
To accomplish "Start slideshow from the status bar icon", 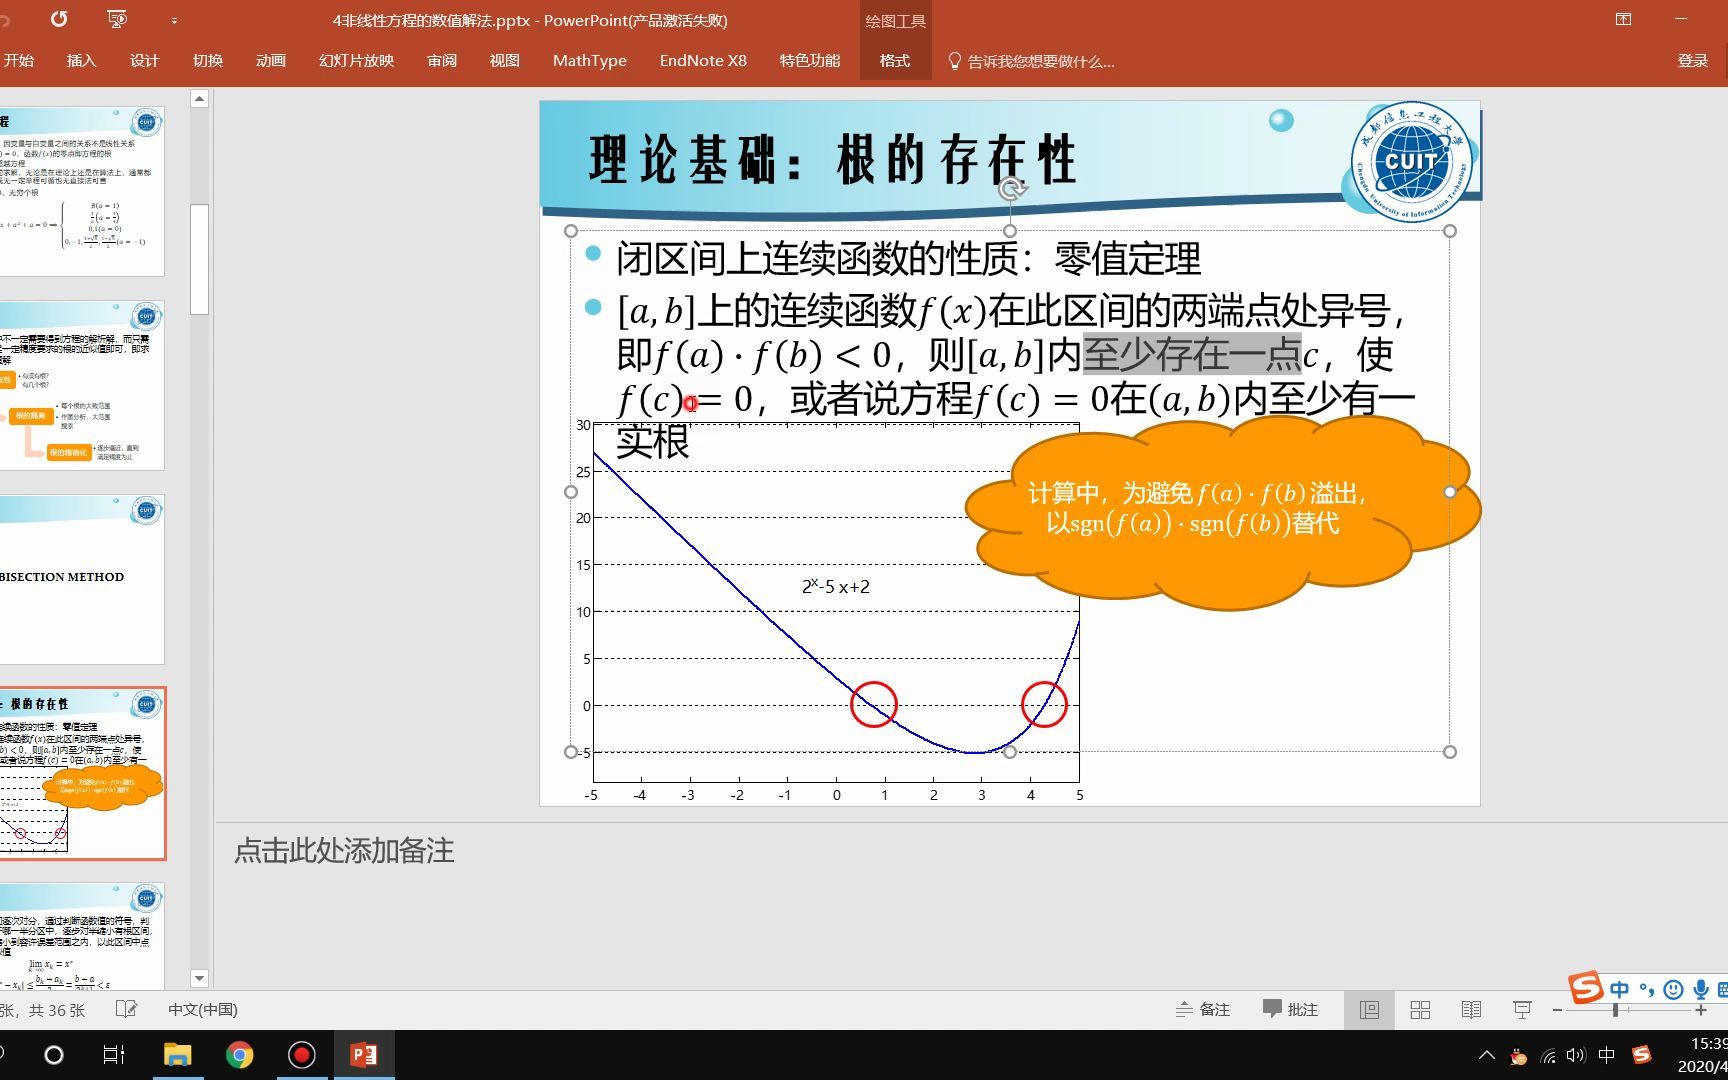I will click(1521, 1009).
